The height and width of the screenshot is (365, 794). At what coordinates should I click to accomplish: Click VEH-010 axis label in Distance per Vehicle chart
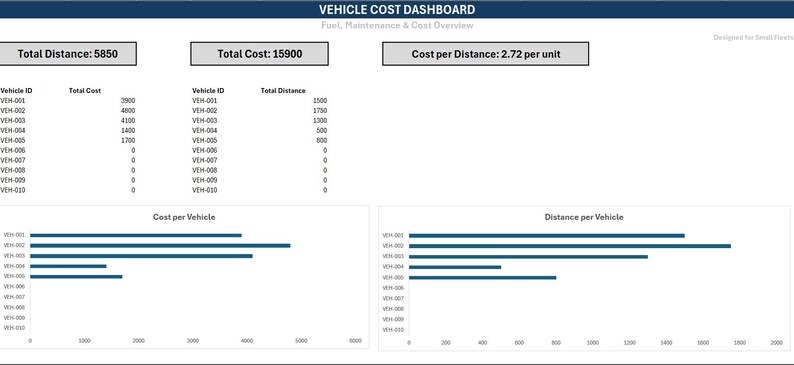pyautogui.click(x=393, y=330)
